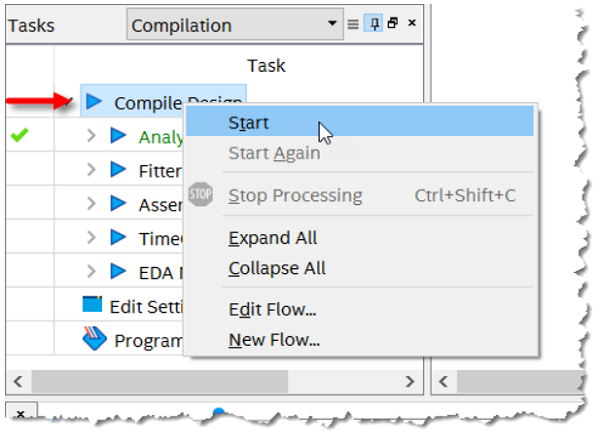Select Collapse All in context menu

277,268
